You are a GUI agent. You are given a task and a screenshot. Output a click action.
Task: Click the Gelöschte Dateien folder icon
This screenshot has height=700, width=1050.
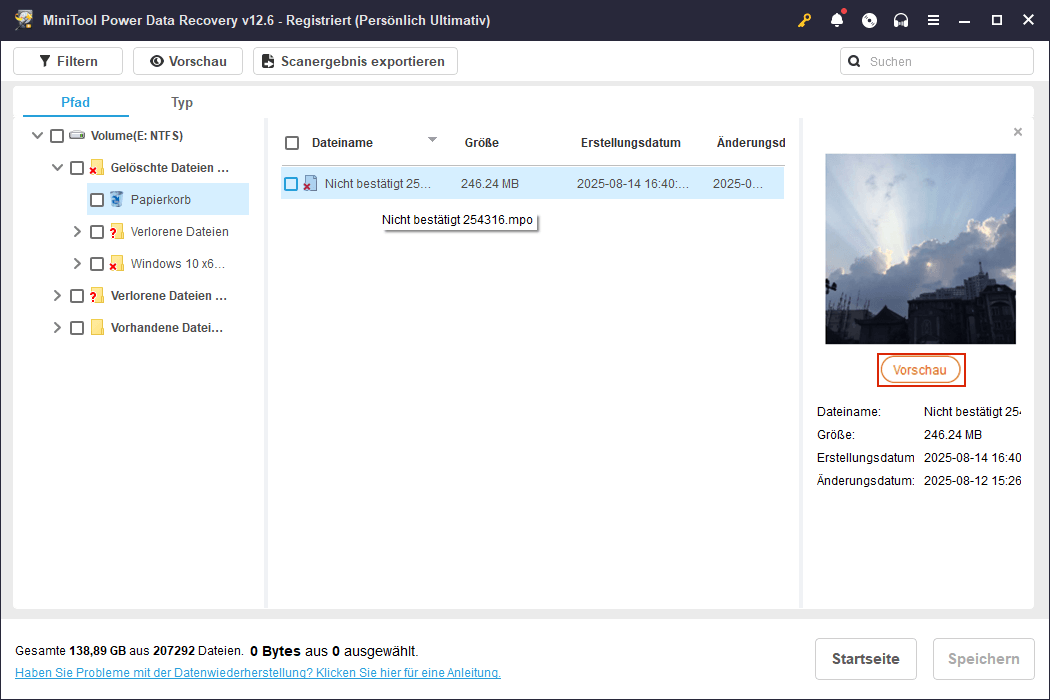[96, 167]
